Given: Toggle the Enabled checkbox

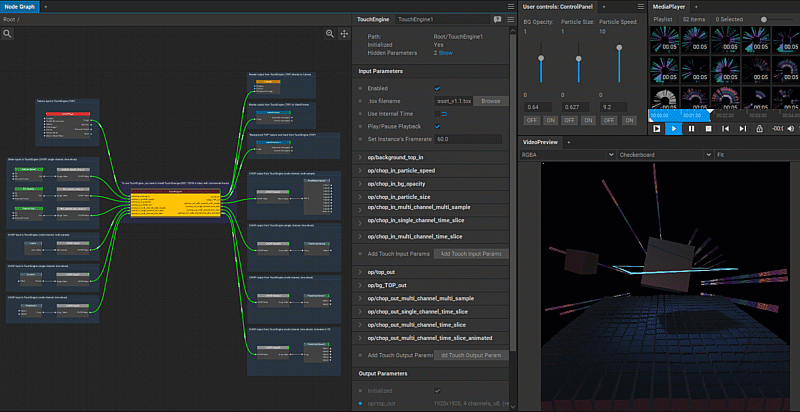Looking at the screenshot, I should click(x=437, y=88).
